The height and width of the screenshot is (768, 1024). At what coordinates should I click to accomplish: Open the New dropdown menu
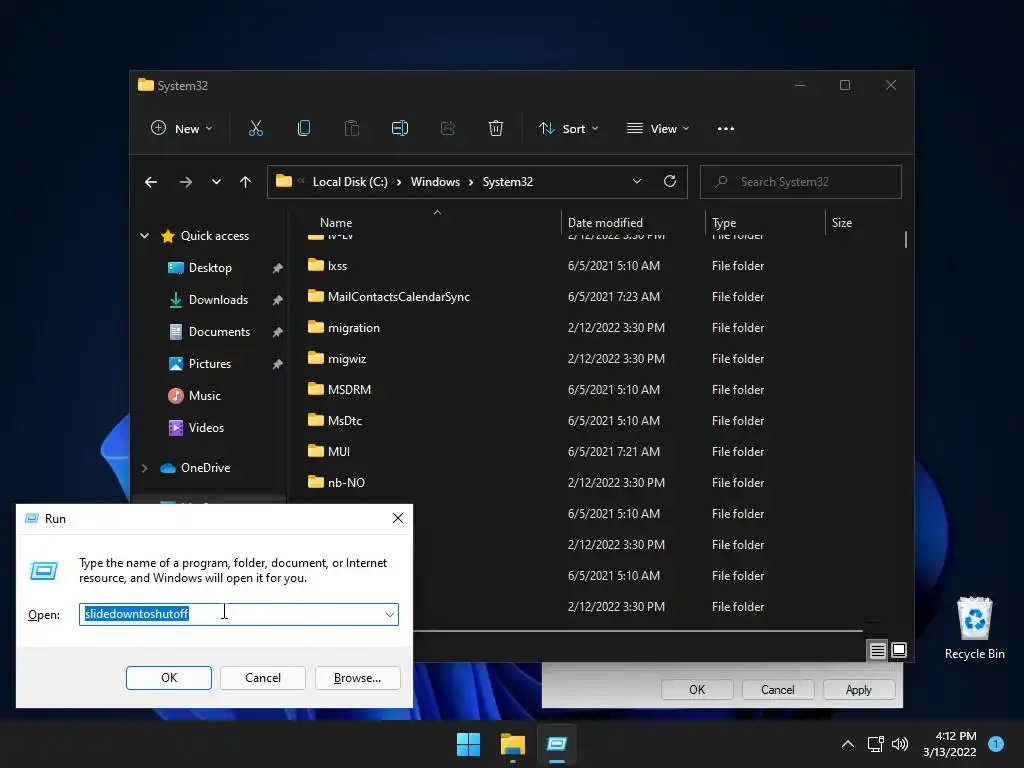coord(182,129)
